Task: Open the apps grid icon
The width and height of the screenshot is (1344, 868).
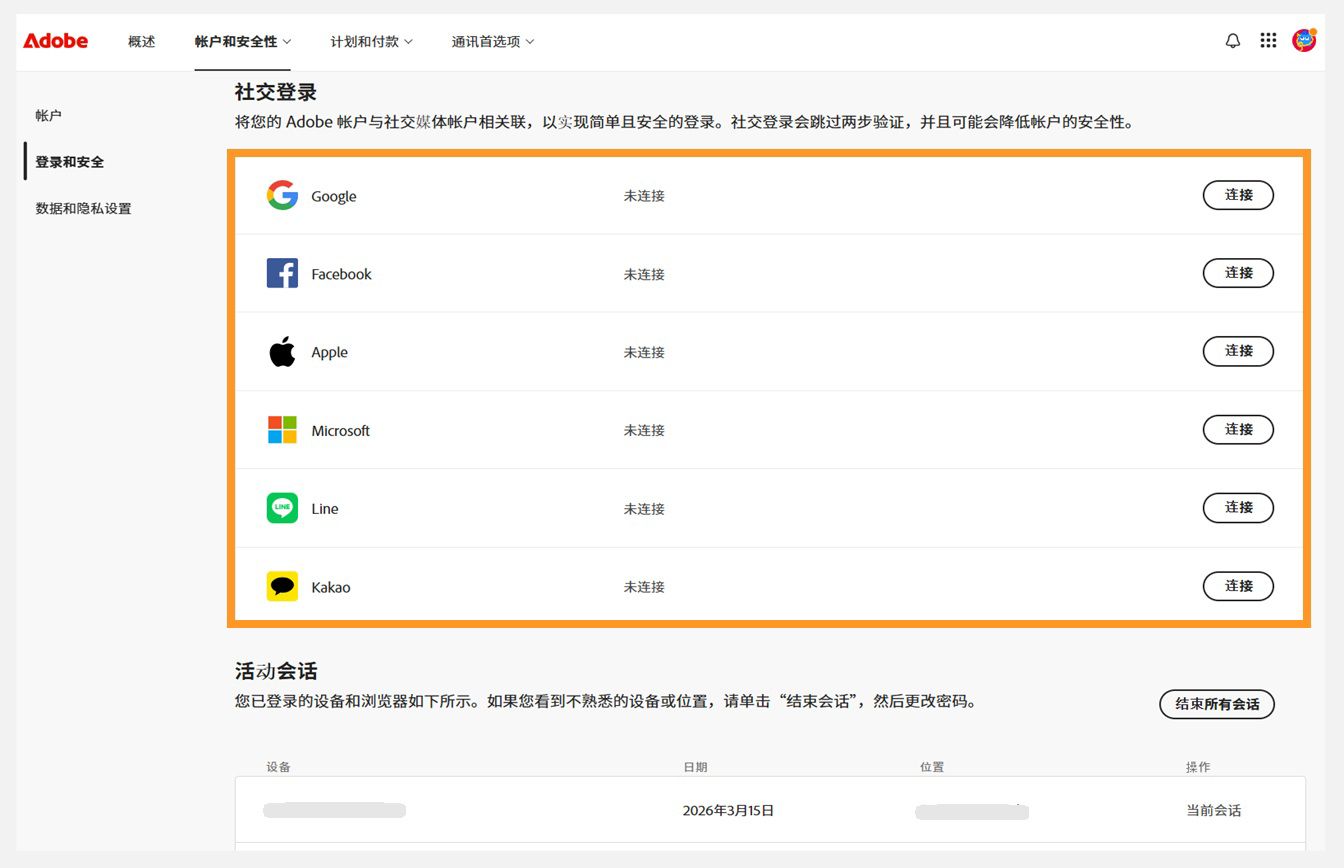Action: point(1268,40)
